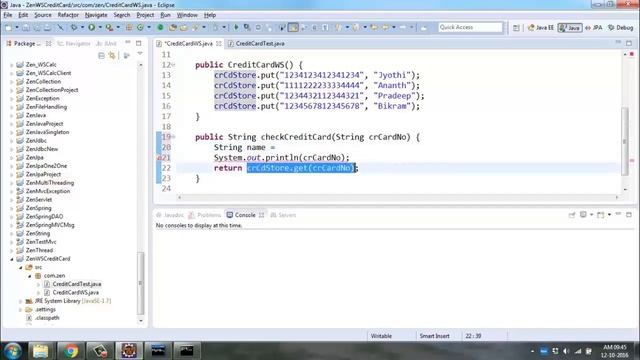The image size is (640, 360).
Task: Switch to the Problems tab
Action: [x=205, y=215]
